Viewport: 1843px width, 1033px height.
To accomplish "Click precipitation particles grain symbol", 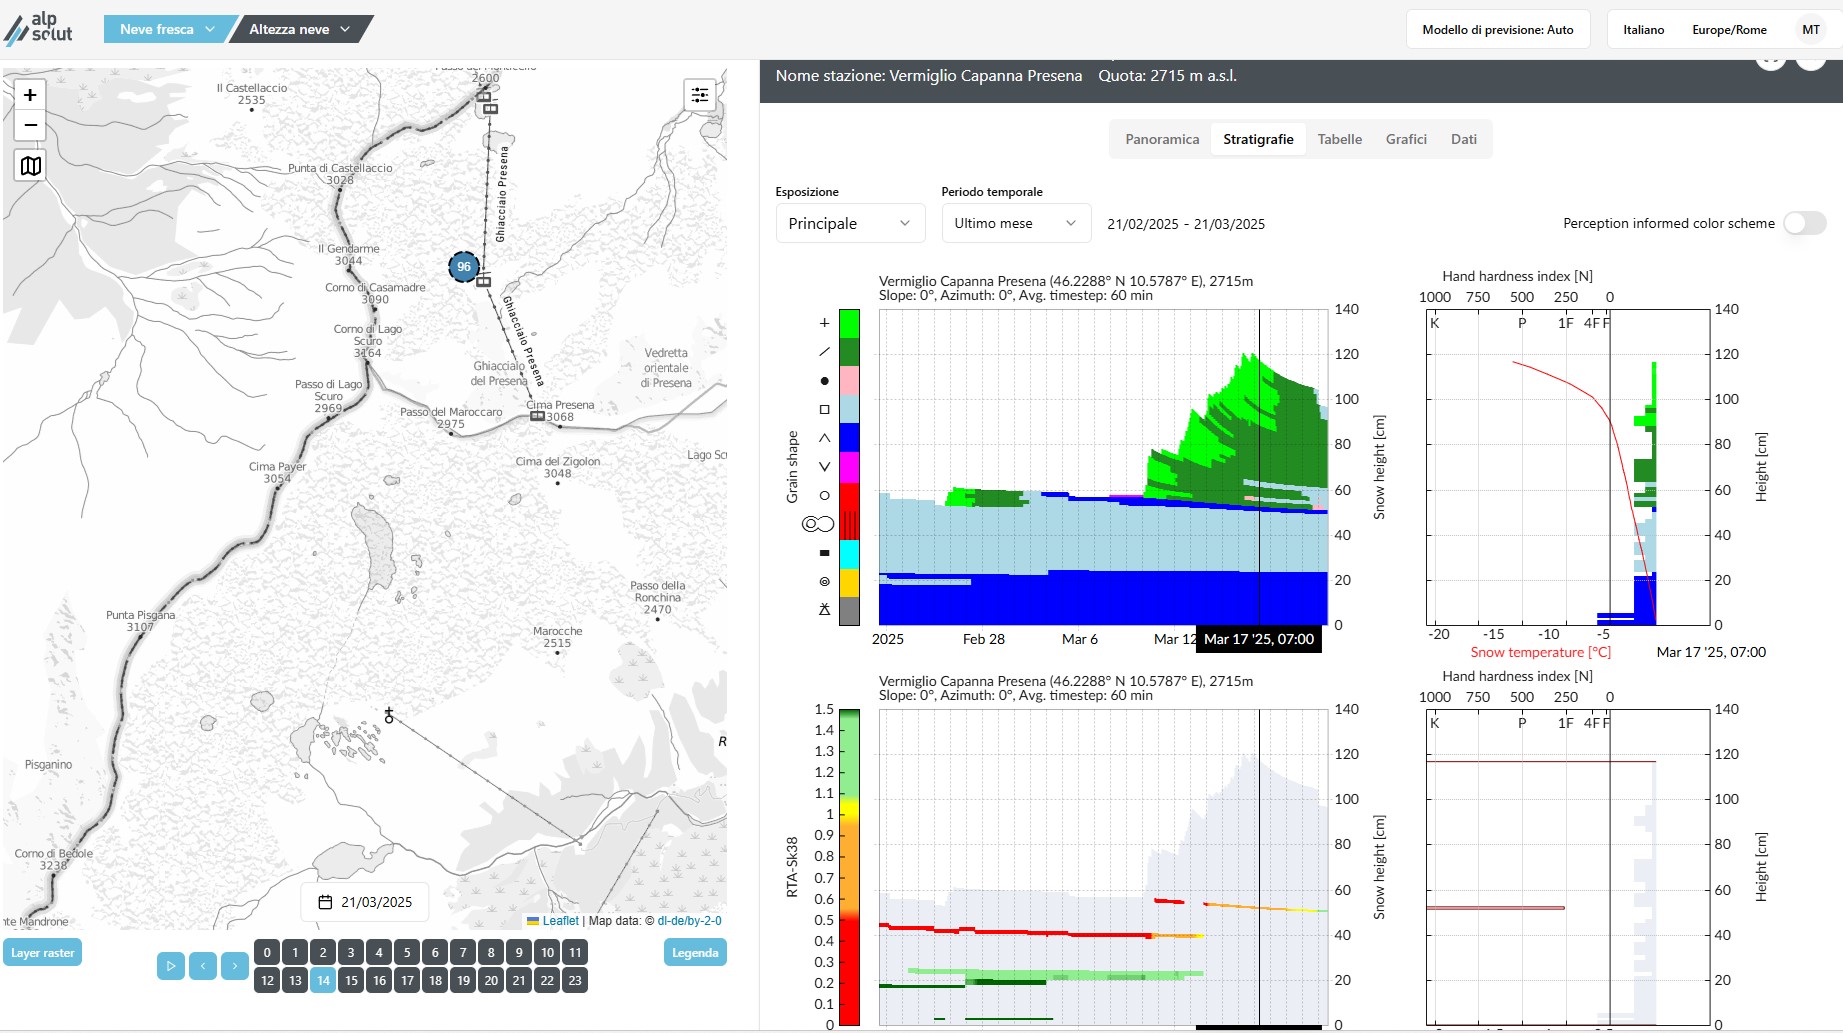I will [824, 323].
